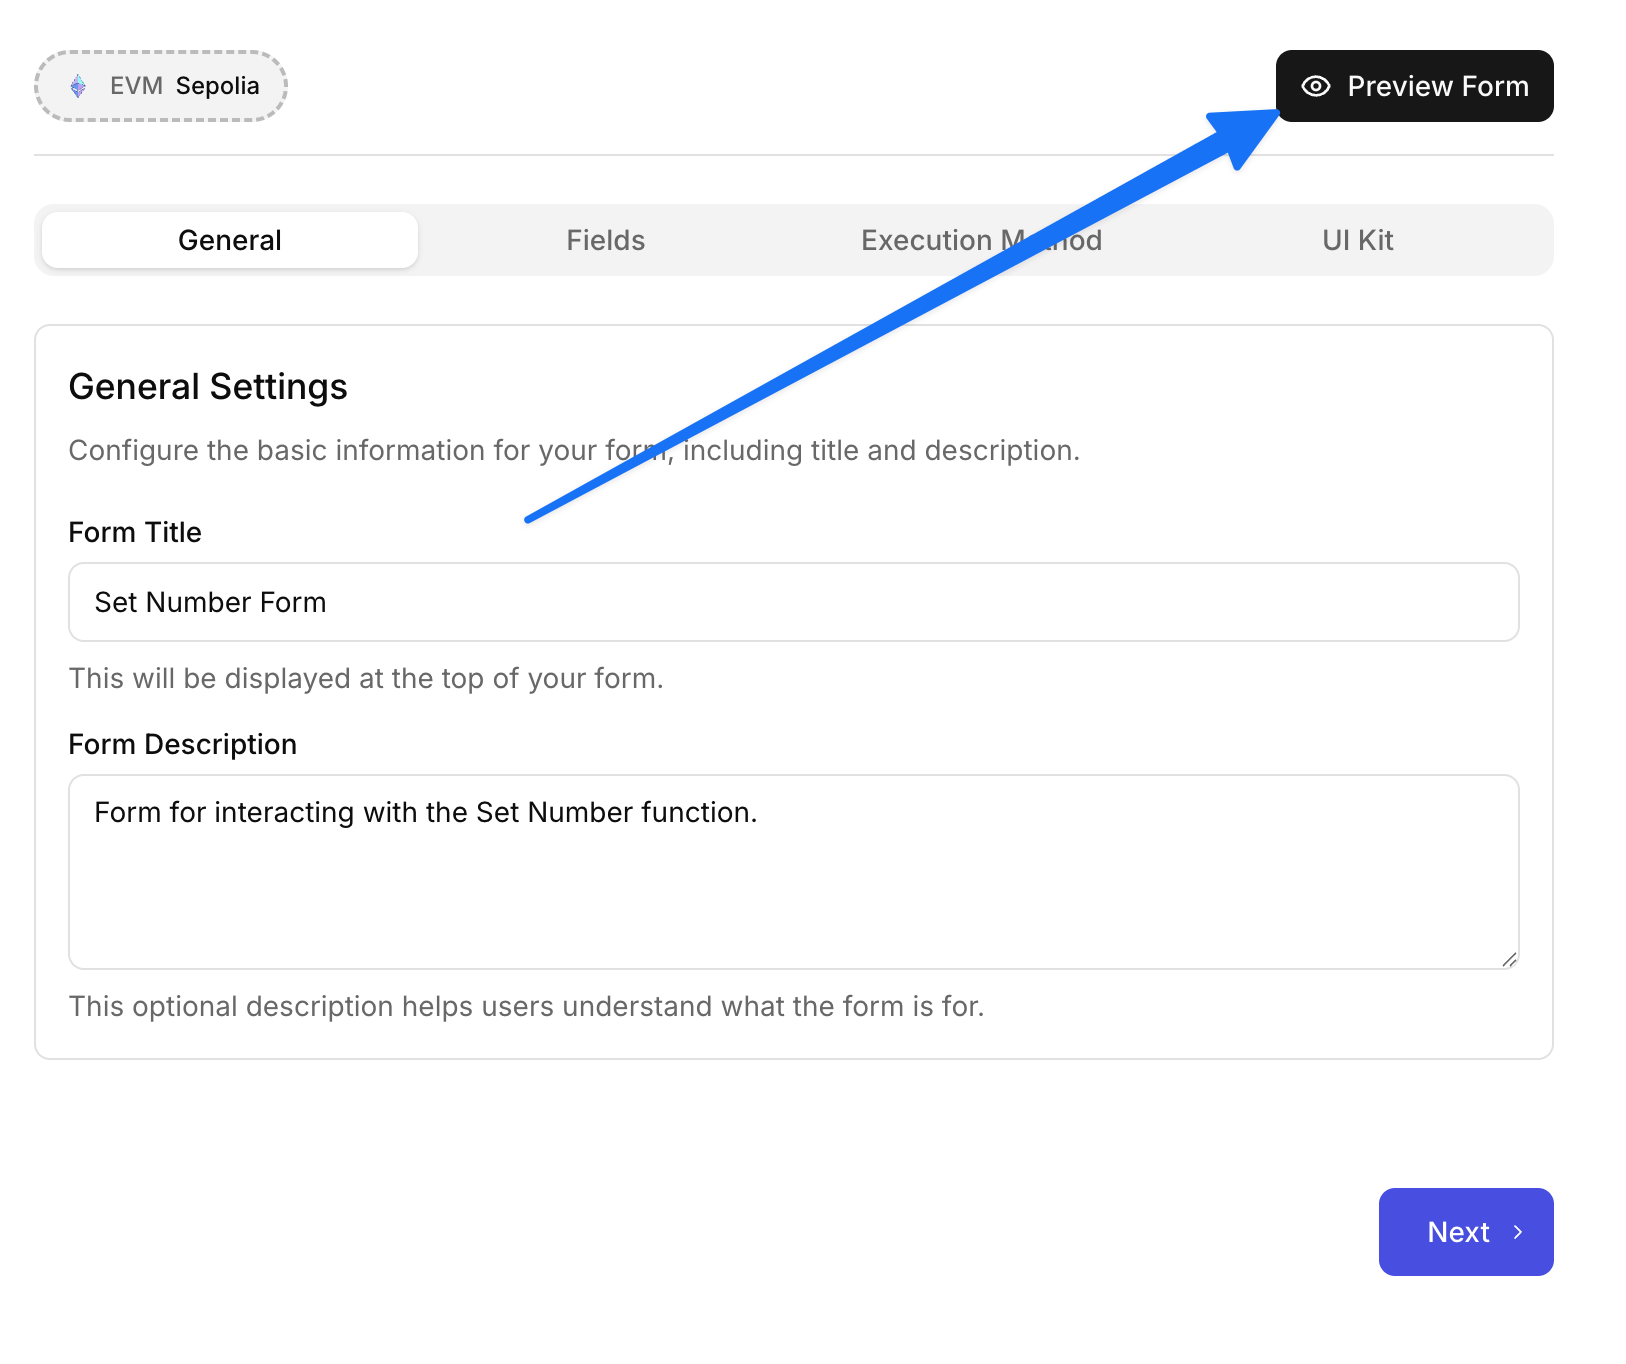Click inside the Form Description text area

coord(793,880)
